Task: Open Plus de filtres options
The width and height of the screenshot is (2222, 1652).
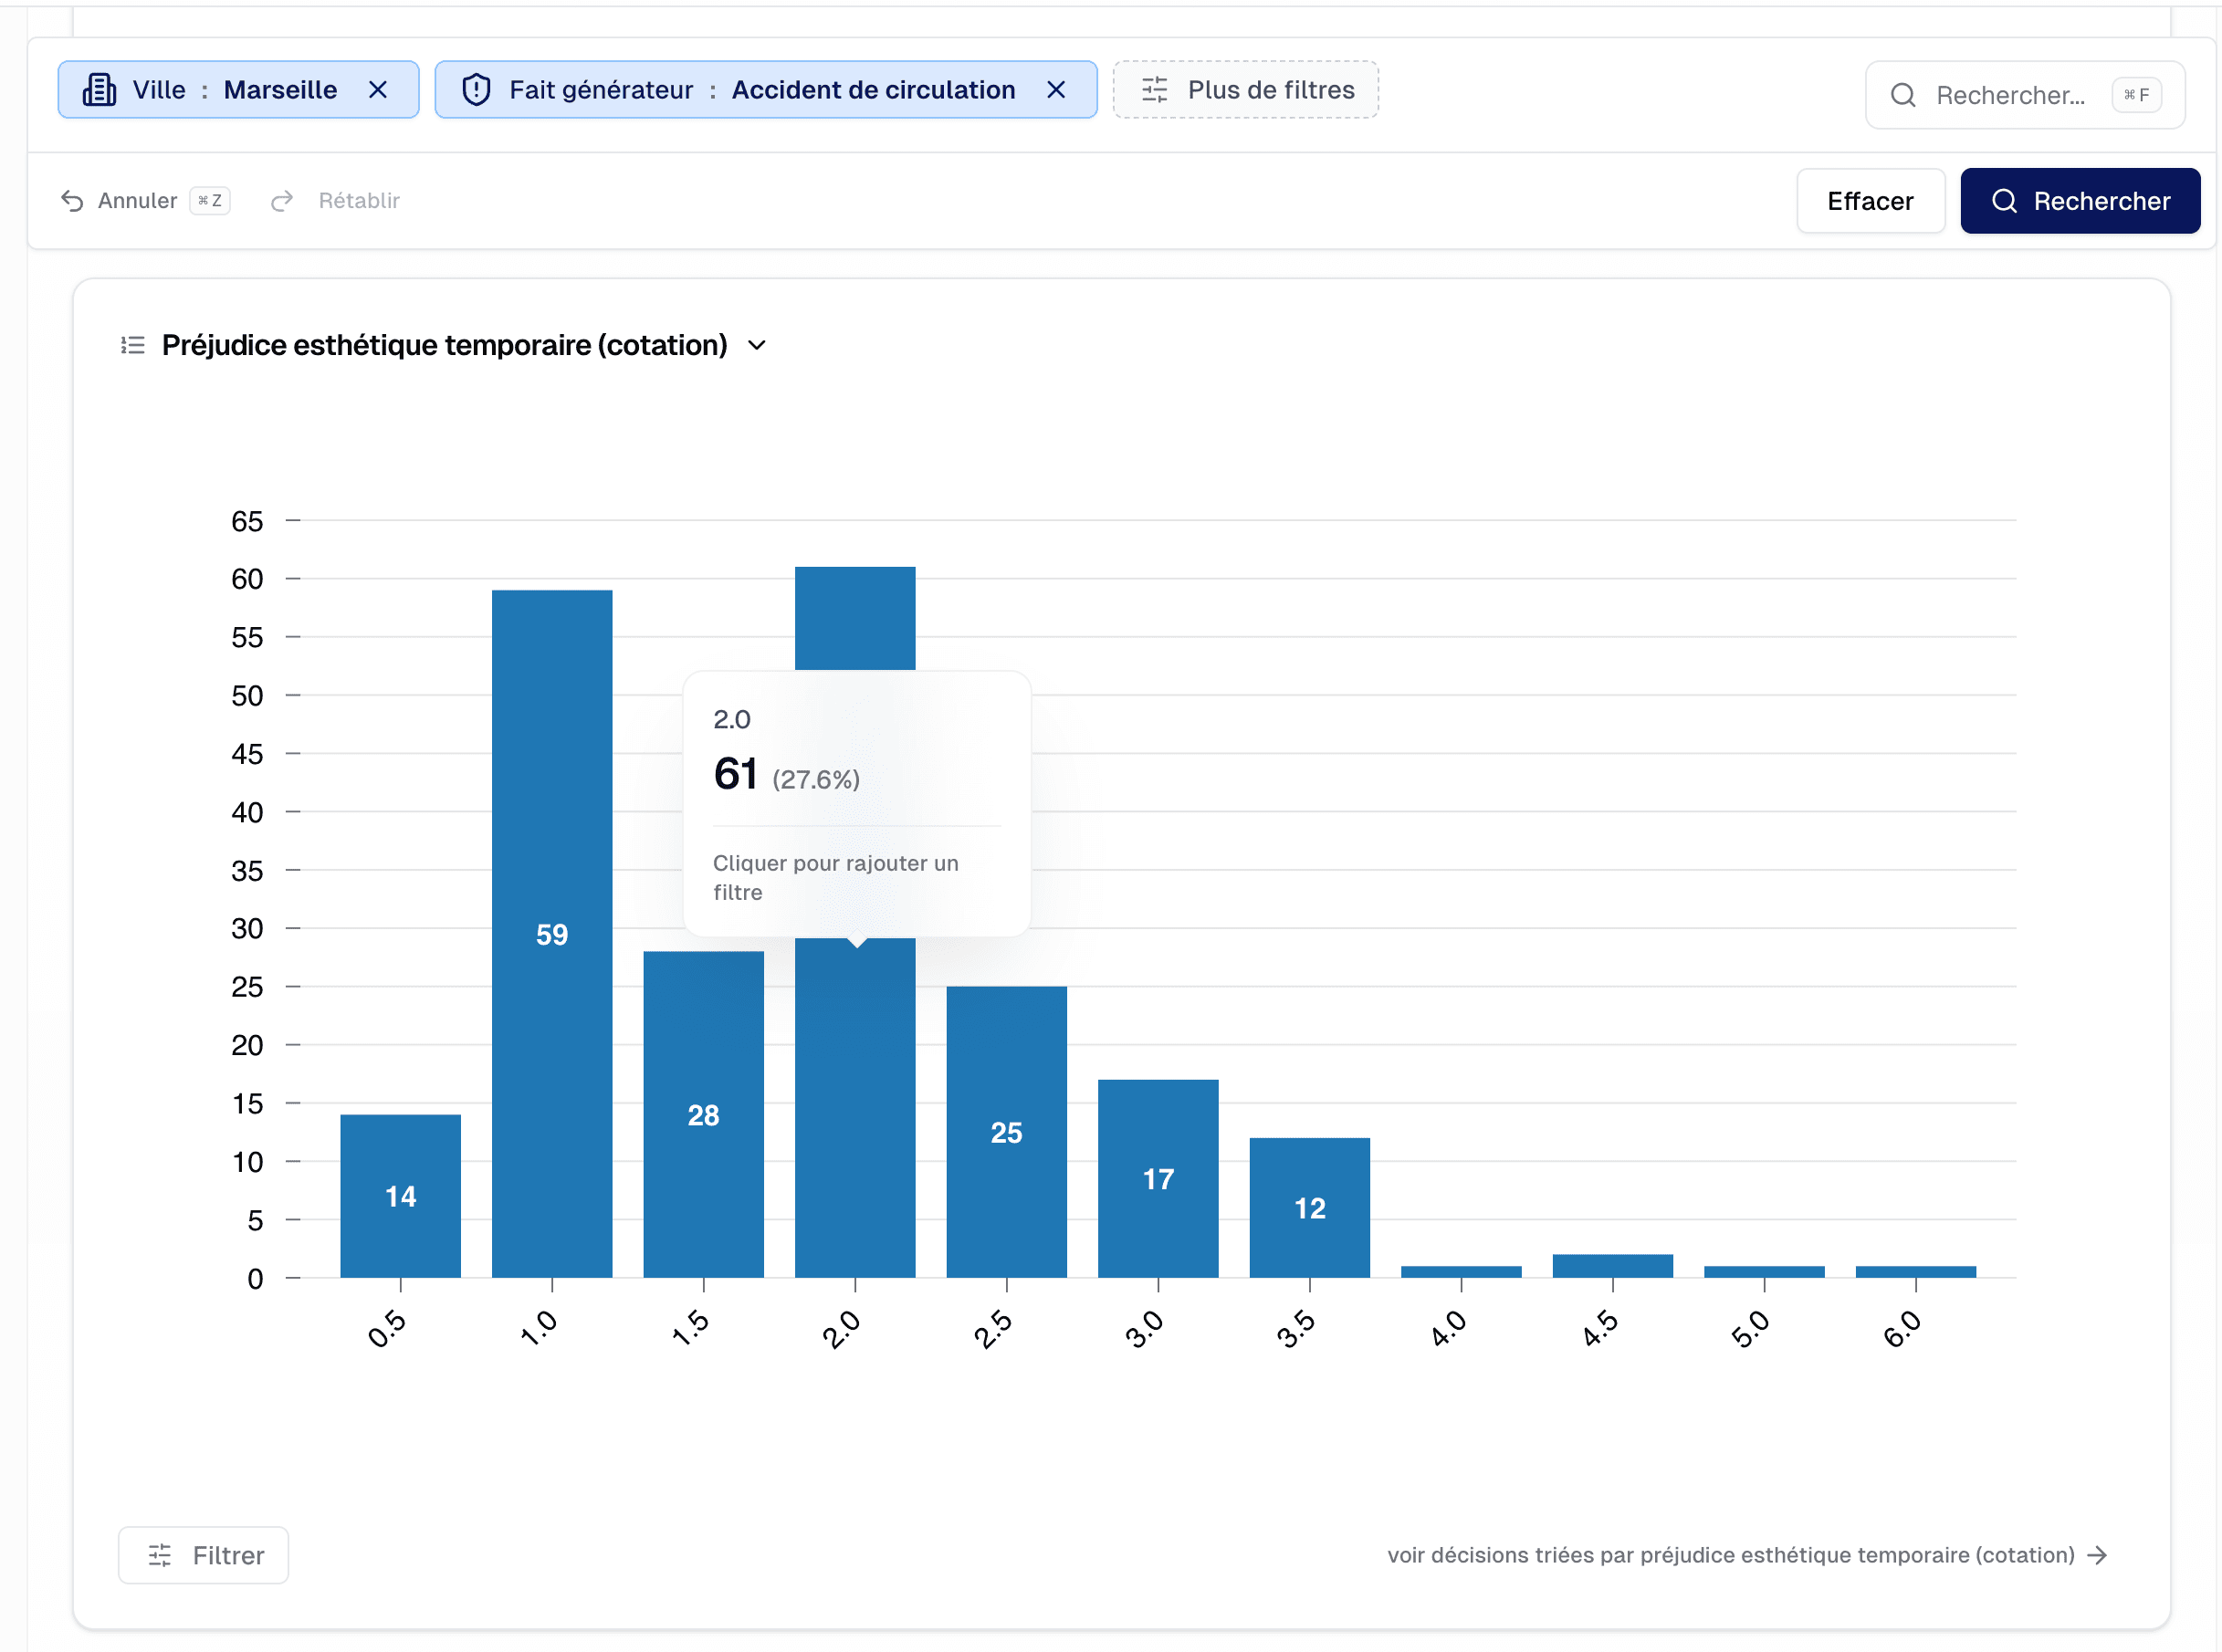Action: (x=1245, y=90)
